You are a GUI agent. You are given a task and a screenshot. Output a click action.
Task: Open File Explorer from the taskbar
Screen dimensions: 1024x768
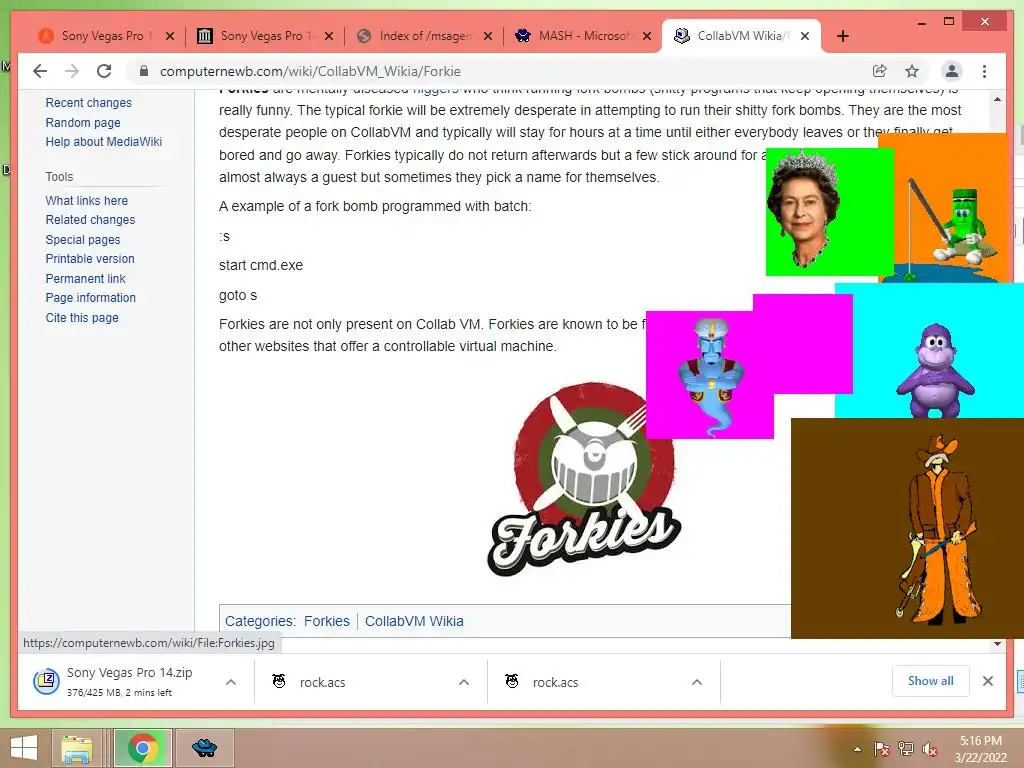[77, 748]
